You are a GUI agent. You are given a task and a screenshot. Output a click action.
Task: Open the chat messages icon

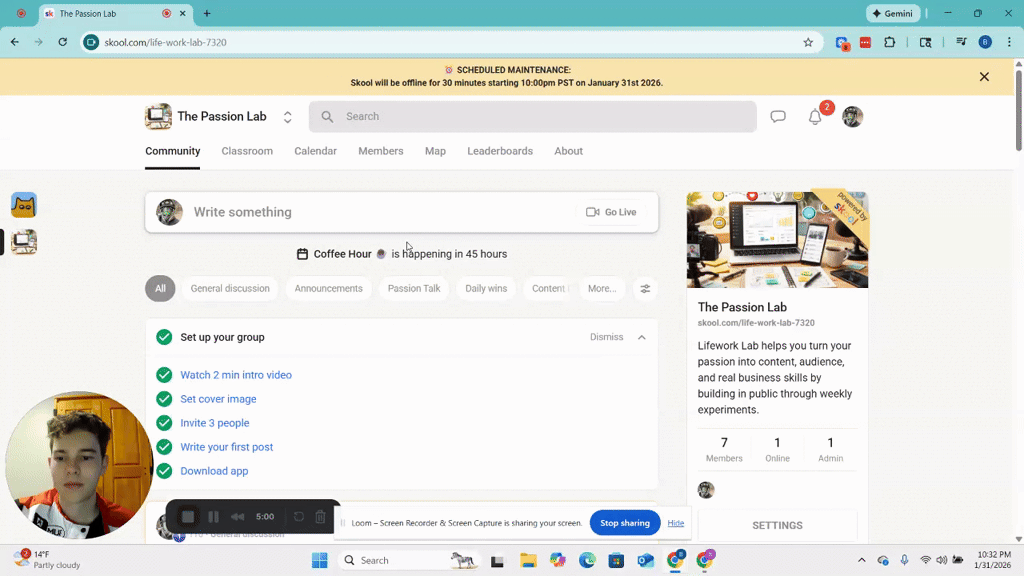click(x=778, y=116)
